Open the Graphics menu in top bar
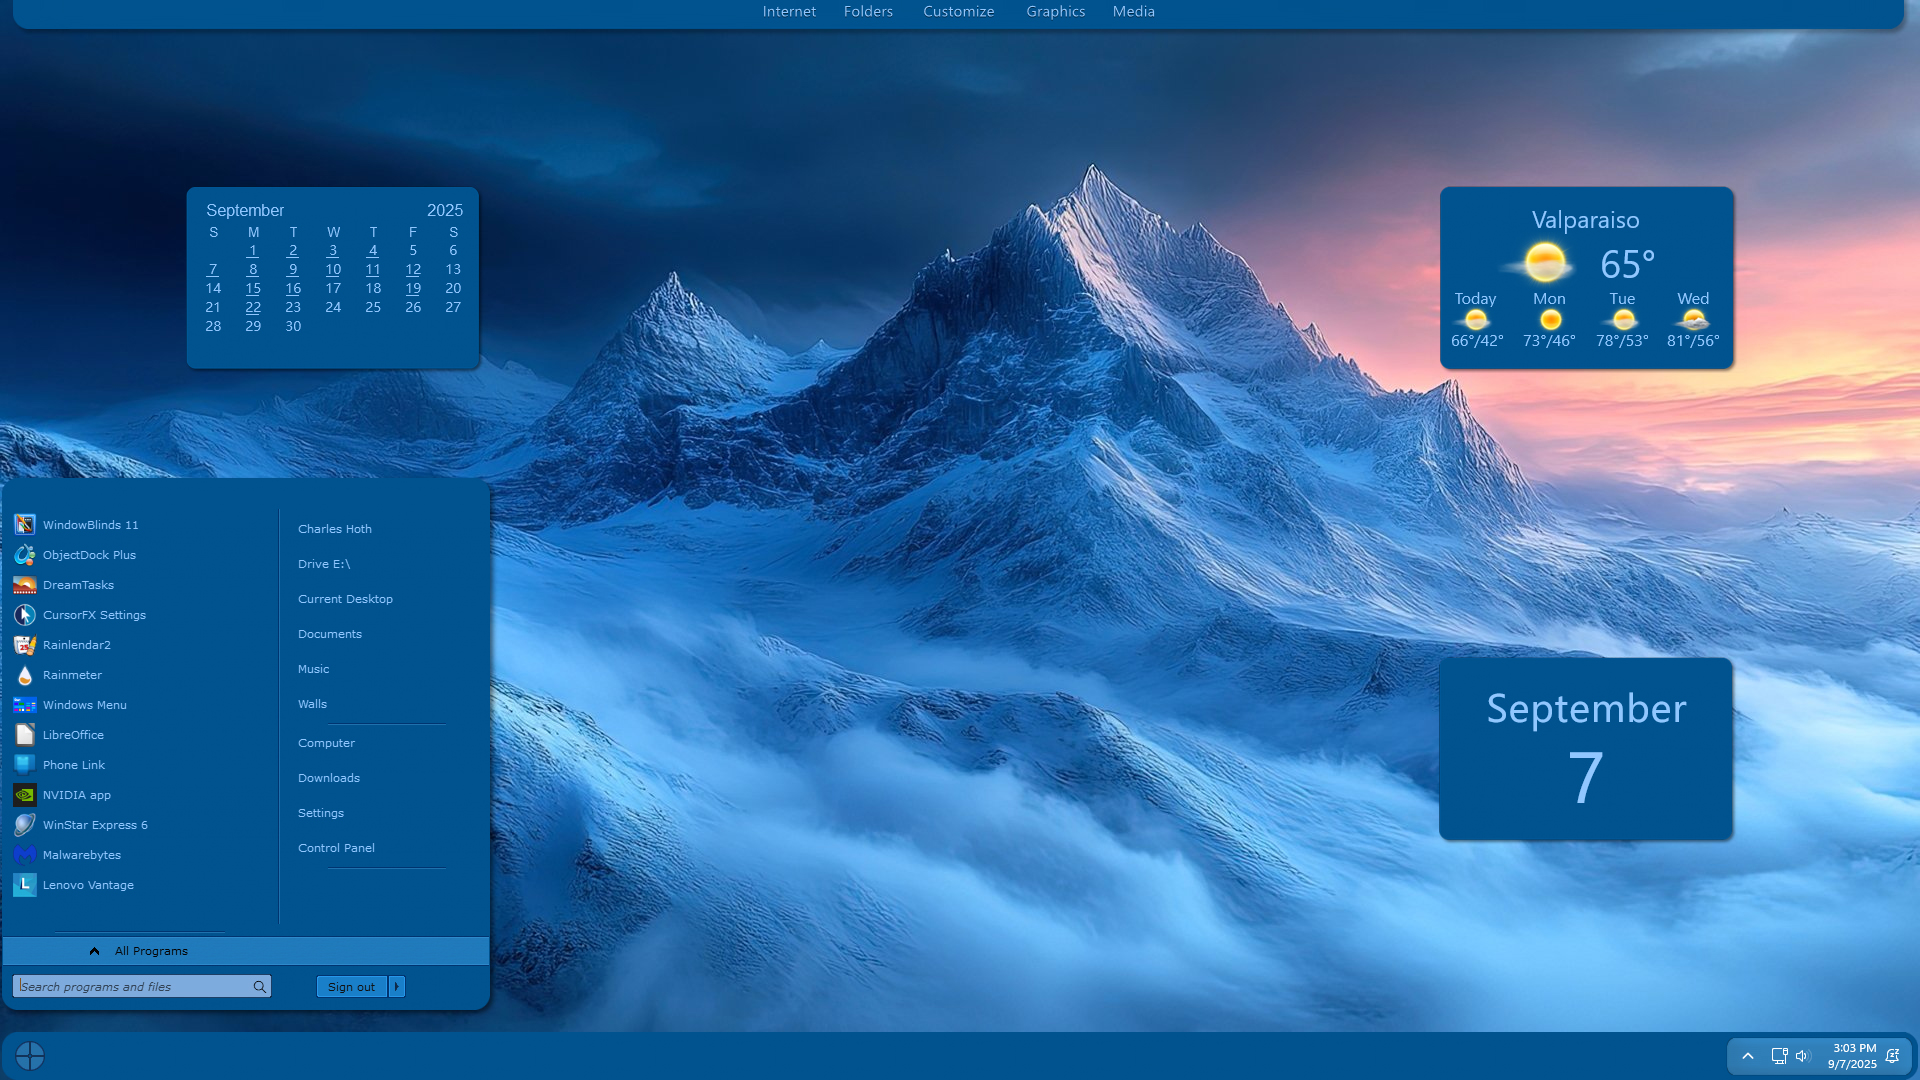The image size is (1920, 1080). coord(1055,12)
